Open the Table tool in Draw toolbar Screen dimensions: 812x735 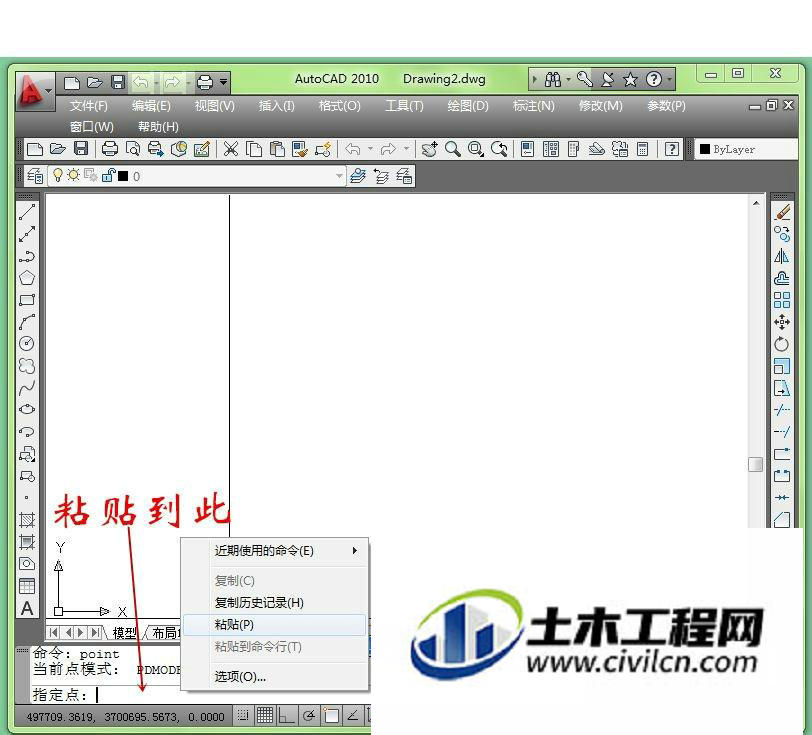click(27, 586)
